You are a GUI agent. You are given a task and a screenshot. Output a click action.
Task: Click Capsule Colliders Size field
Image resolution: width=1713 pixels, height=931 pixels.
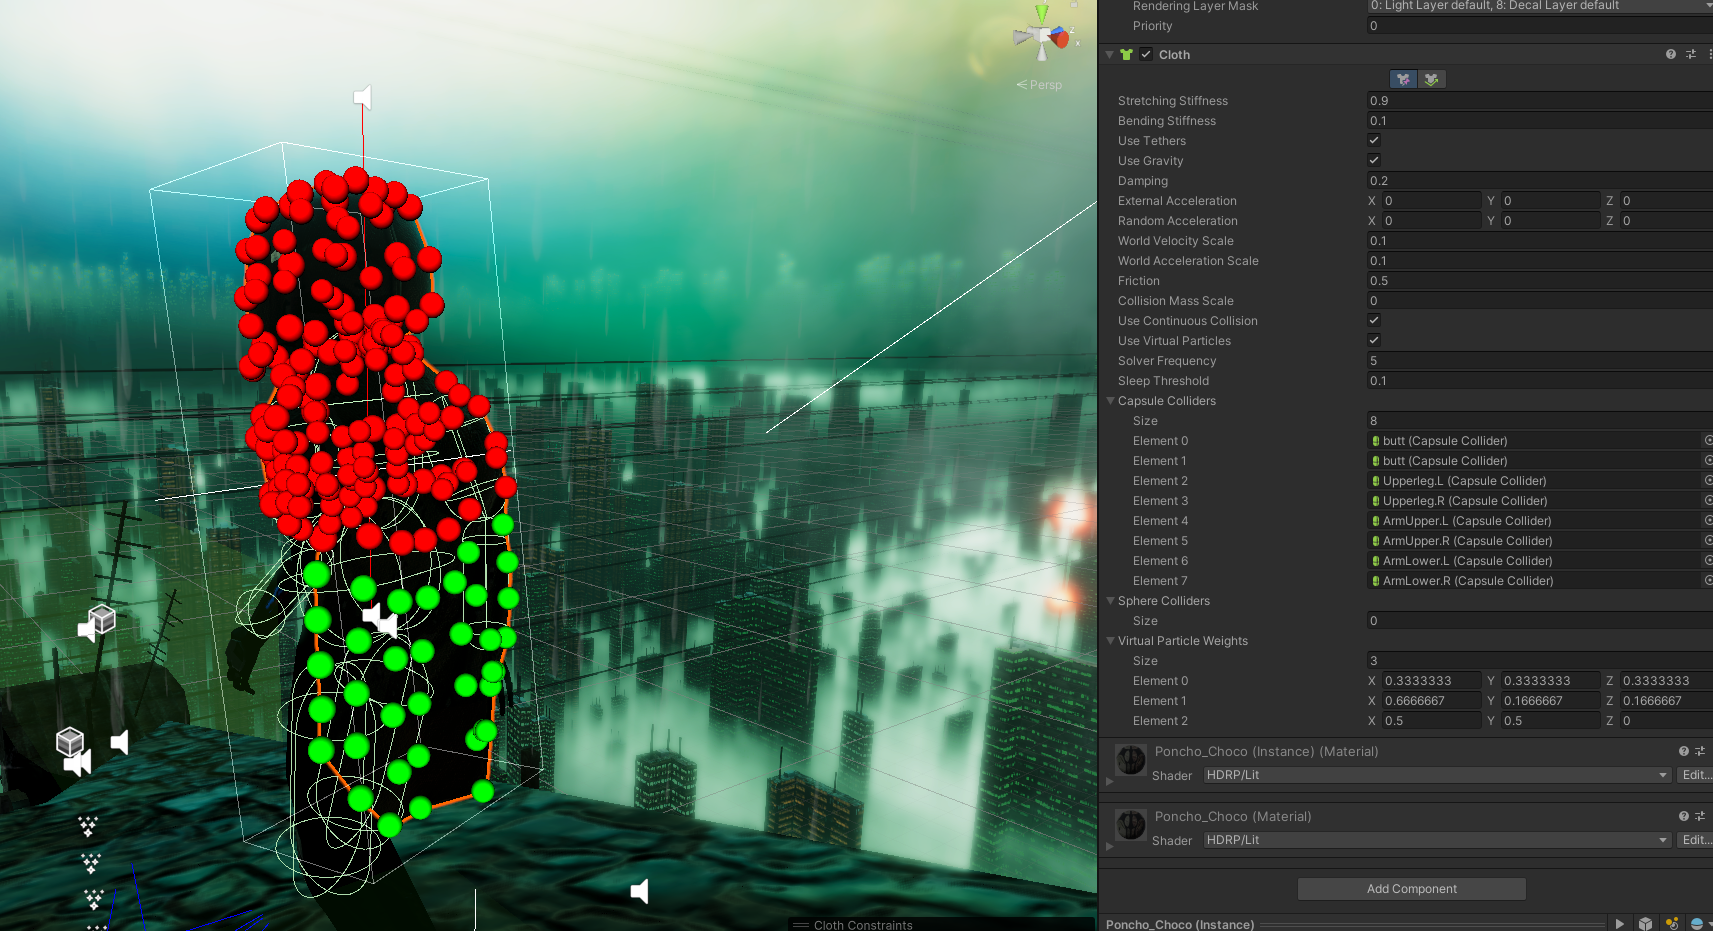pos(1540,420)
